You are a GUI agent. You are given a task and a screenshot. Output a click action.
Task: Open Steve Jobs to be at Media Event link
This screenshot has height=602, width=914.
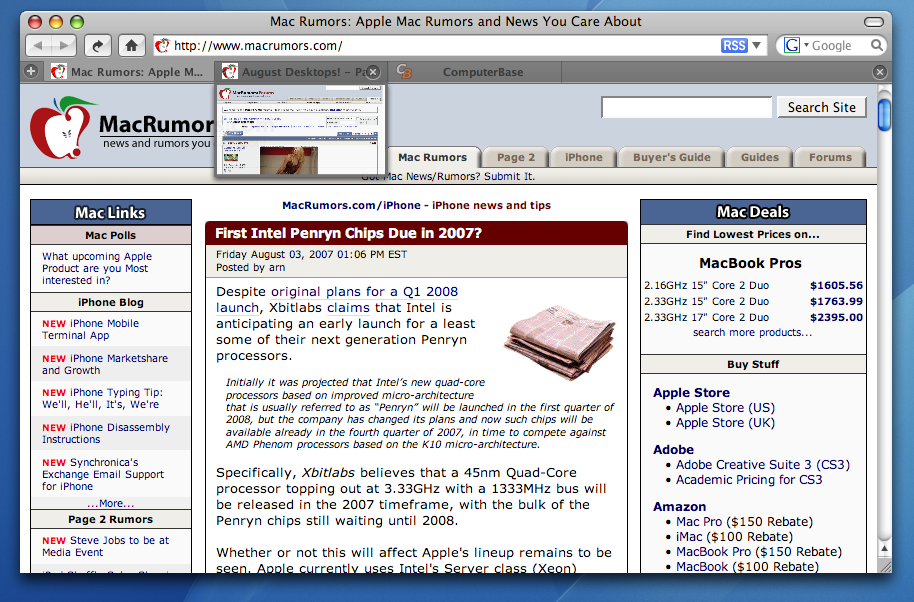click(x=106, y=546)
